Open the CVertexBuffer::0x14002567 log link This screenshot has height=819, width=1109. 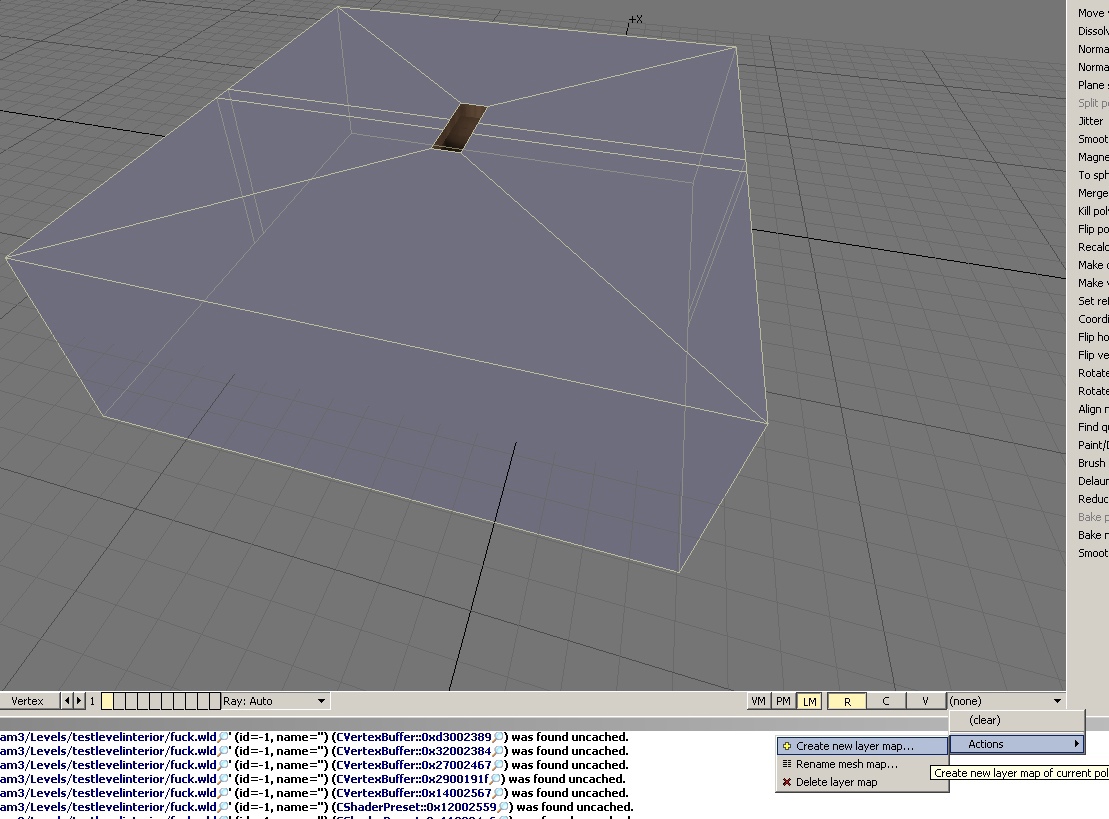(414, 794)
